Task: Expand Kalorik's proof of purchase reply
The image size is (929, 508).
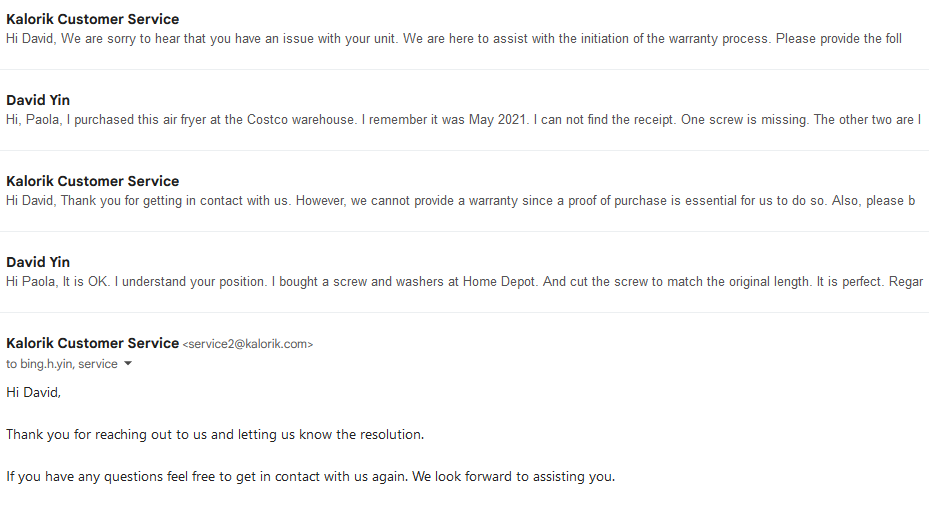Action: [x=464, y=191]
